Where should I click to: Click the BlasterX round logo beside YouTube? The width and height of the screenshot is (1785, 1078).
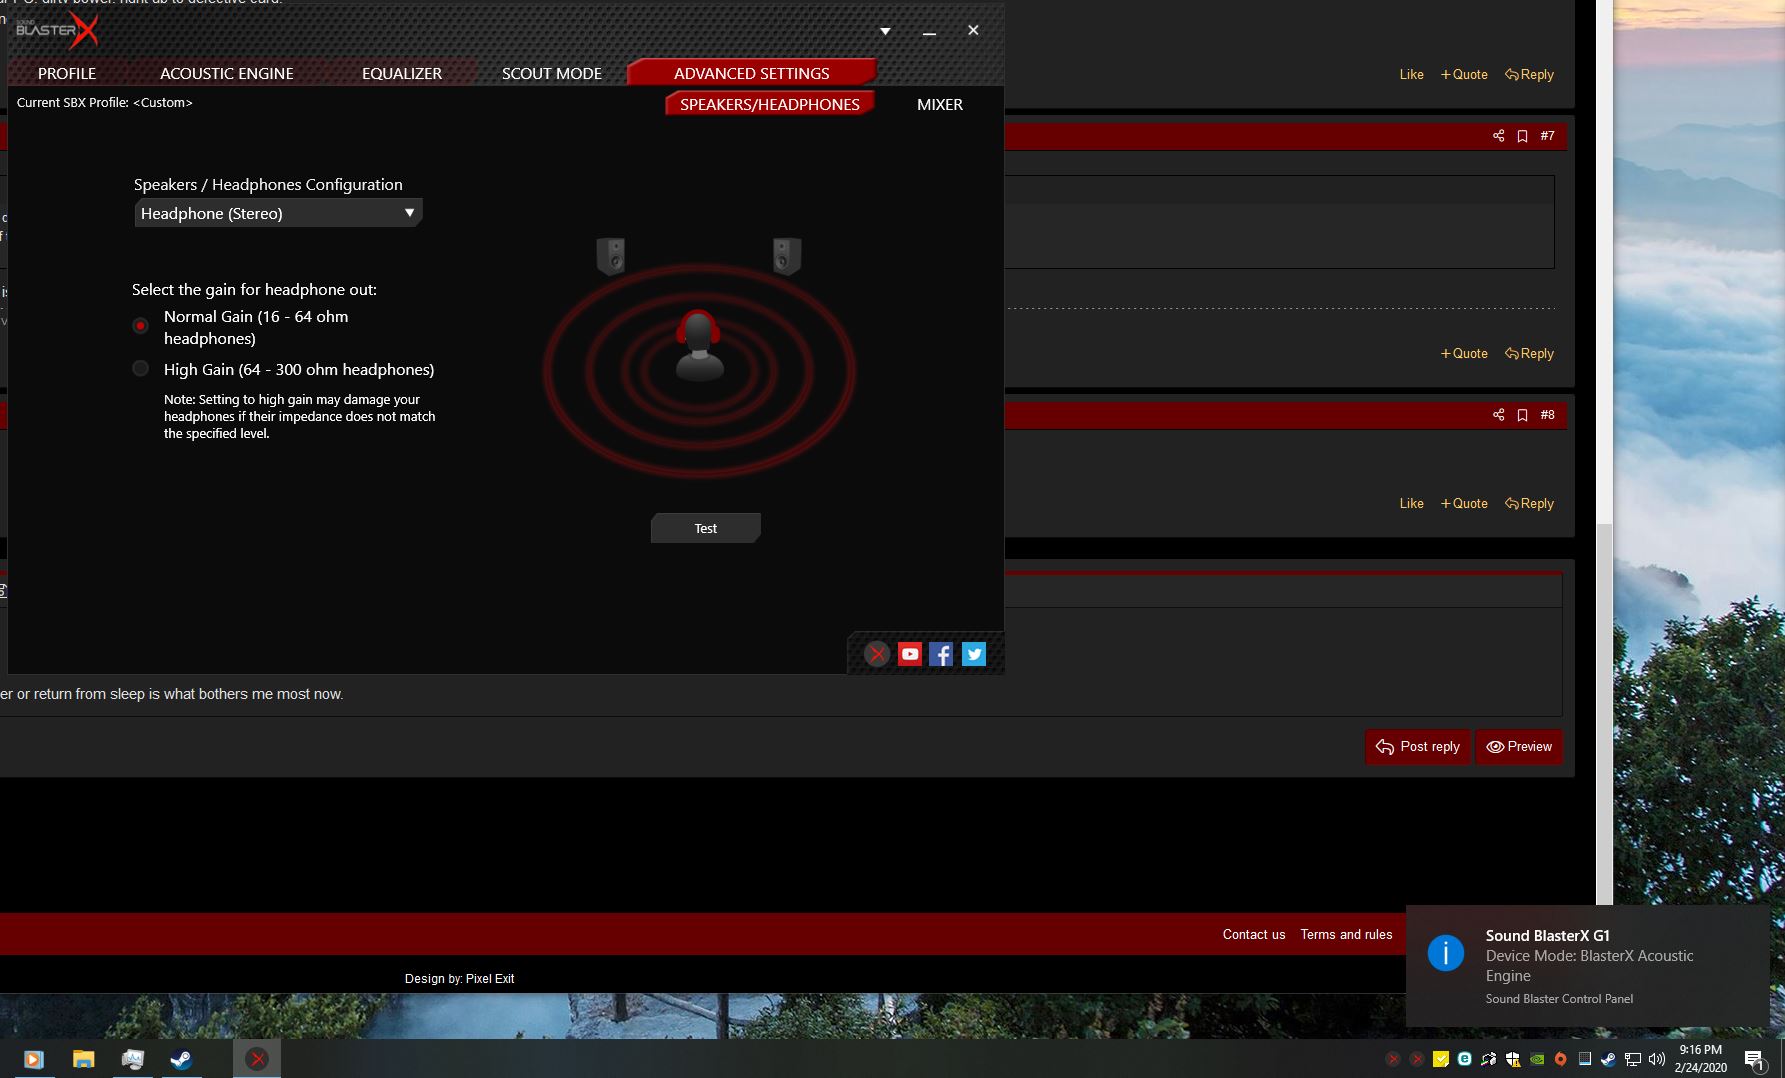coord(877,654)
